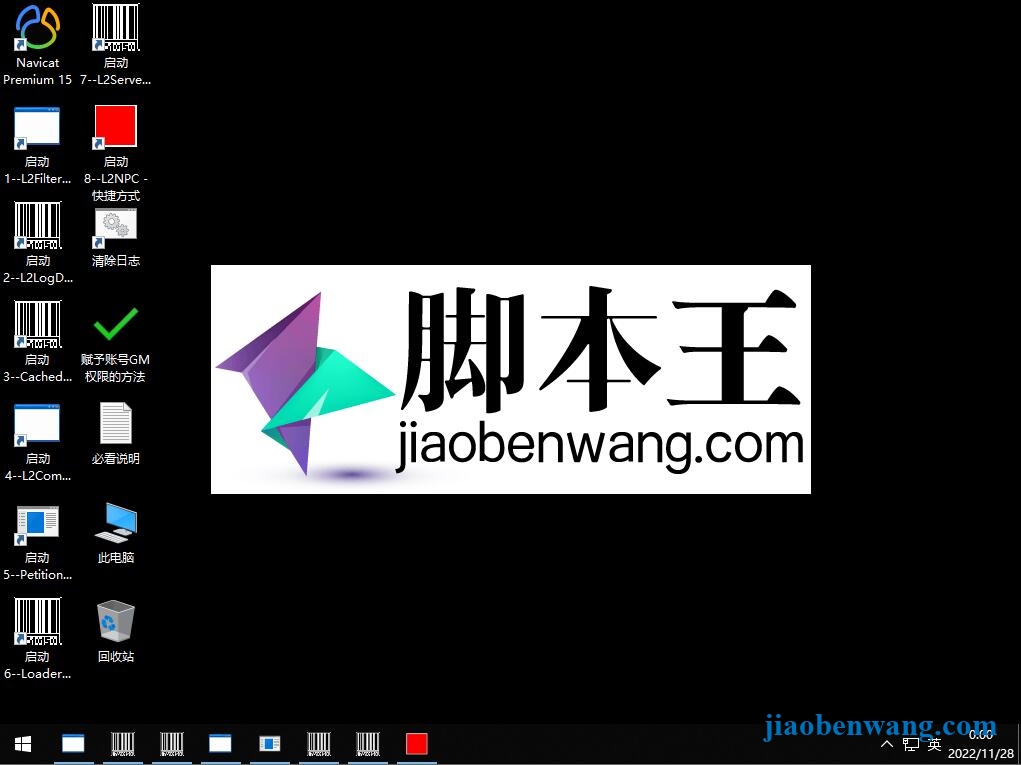Select the 启动 1--L2Filter desktop shortcut
1021x765 pixels.
pyautogui.click(x=38, y=146)
